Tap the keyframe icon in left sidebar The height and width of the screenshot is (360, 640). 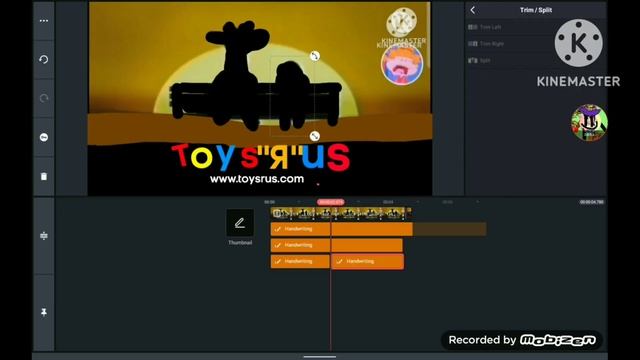click(x=44, y=138)
